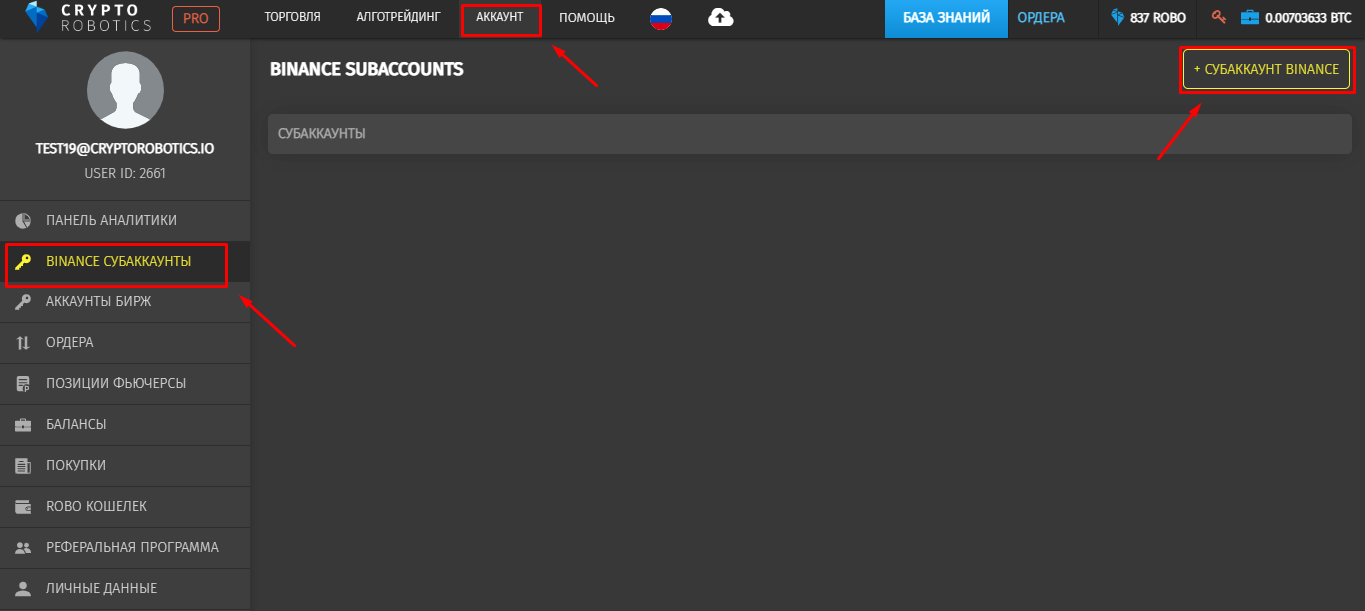Image resolution: width=1365 pixels, height=611 pixels.
Task: Open the Помощь menu
Action: (587, 18)
